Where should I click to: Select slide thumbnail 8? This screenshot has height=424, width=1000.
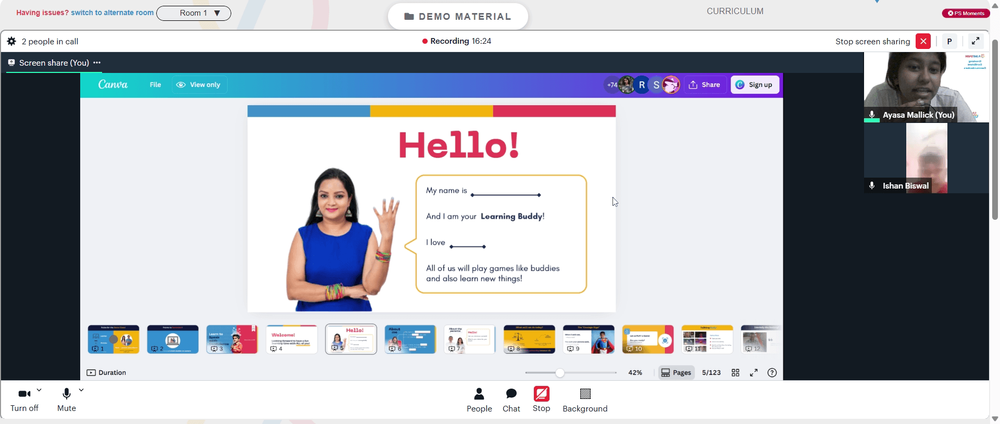pos(529,339)
